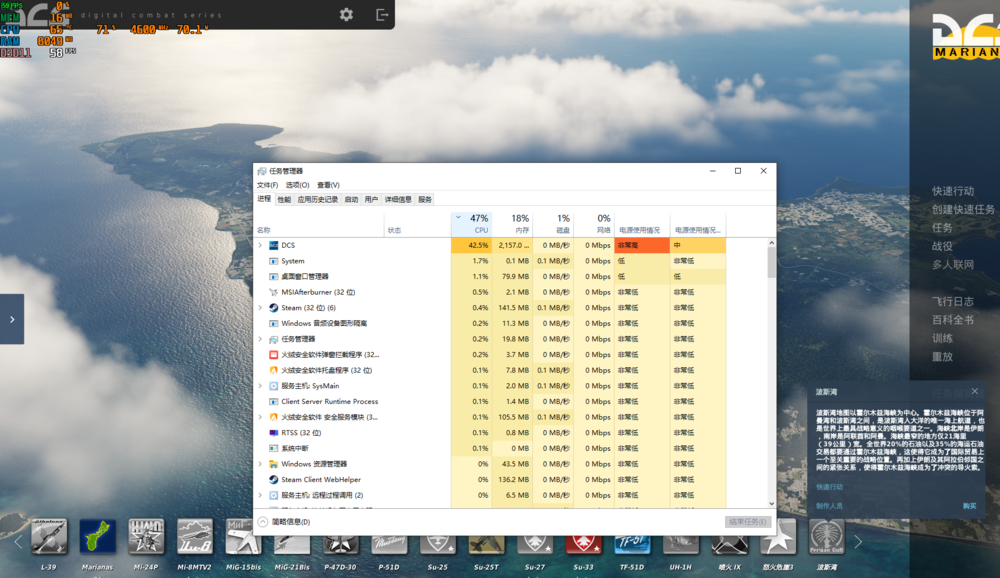
Task: Select the 波斯湾 Persian Gulf module icon
Action: point(827,536)
